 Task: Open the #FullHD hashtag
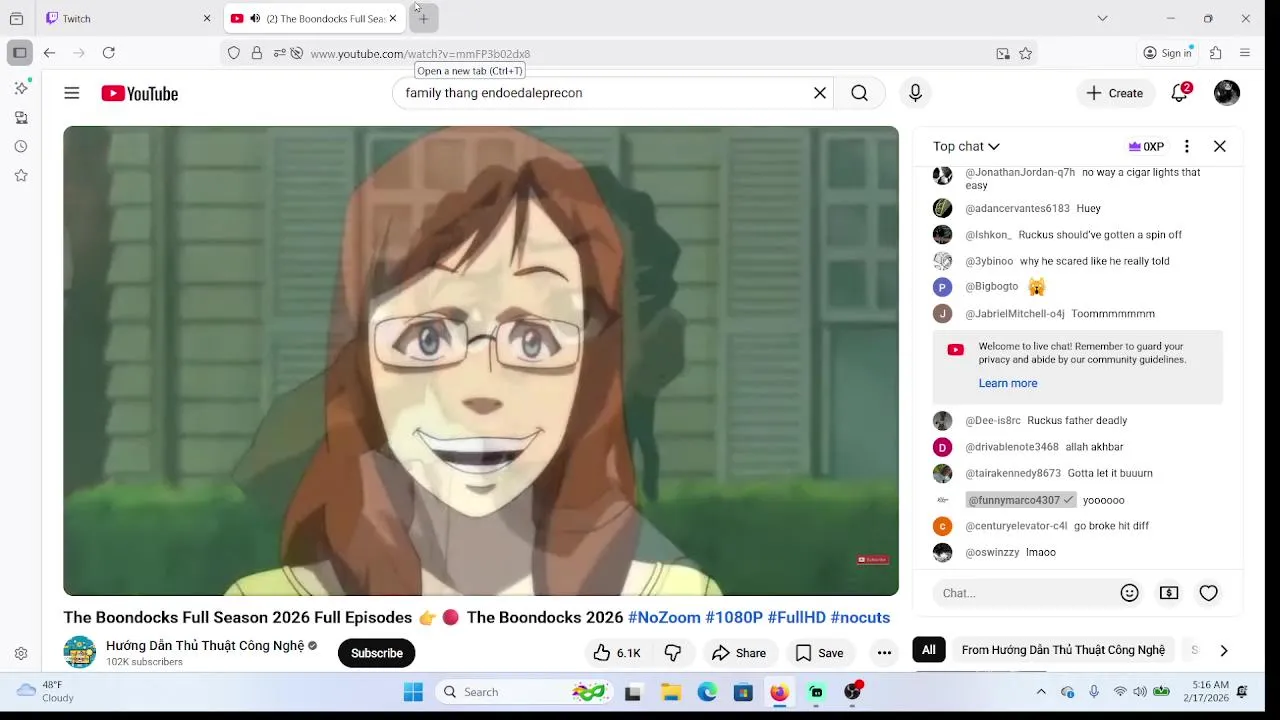click(797, 617)
